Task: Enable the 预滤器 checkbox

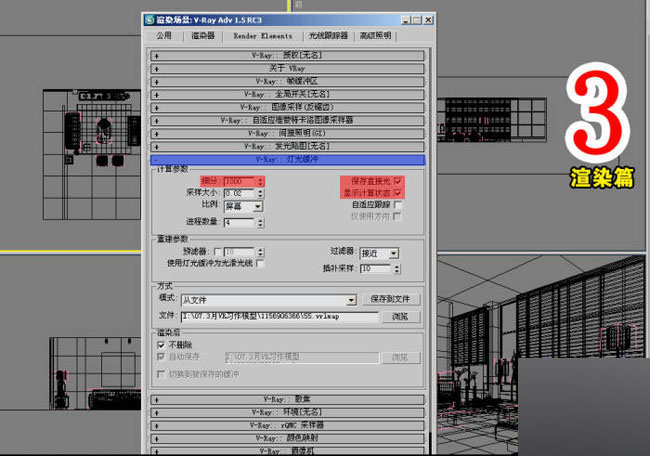Action: click(x=217, y=252)
